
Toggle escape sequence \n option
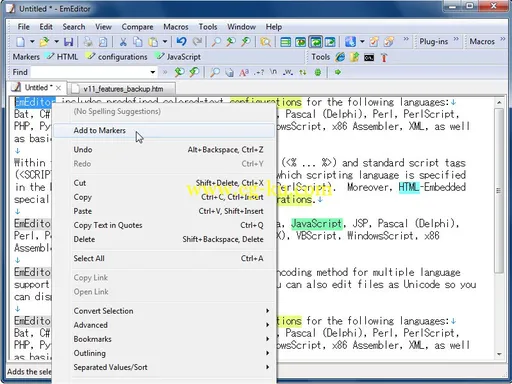pos(273,72)
